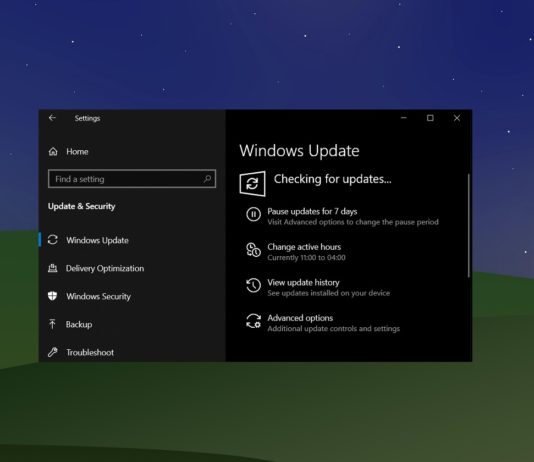Open the Home label in the sidebar

(x=77, y=152)
